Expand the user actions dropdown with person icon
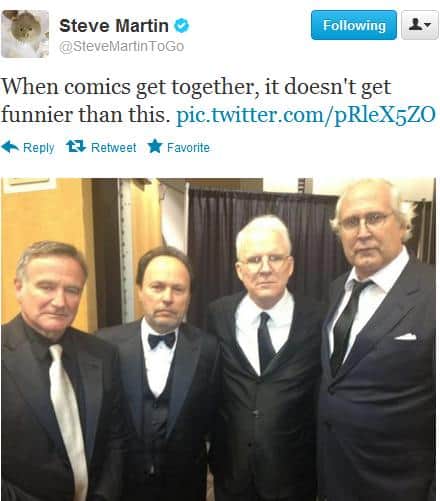The height and width of the screenshot is (501, 440). tap(420, 25)
